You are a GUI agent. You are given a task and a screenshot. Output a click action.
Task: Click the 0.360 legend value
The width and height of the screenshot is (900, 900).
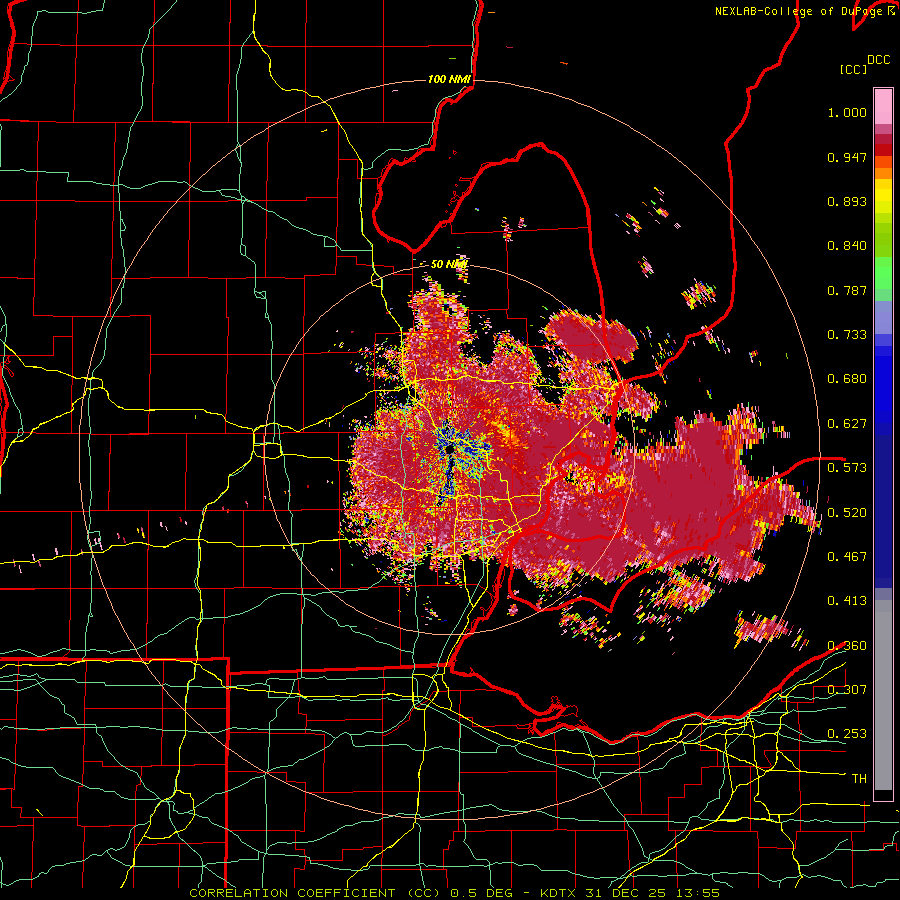click(847, 646)
